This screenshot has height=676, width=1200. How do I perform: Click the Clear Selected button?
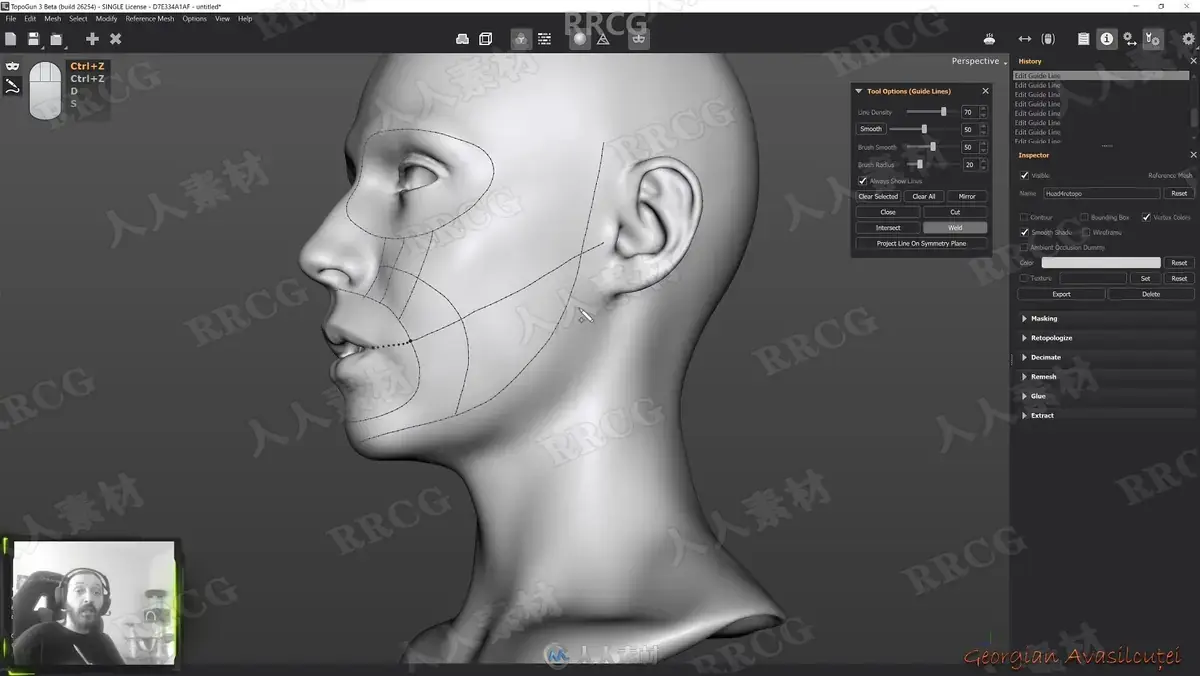tap(878, 196)
